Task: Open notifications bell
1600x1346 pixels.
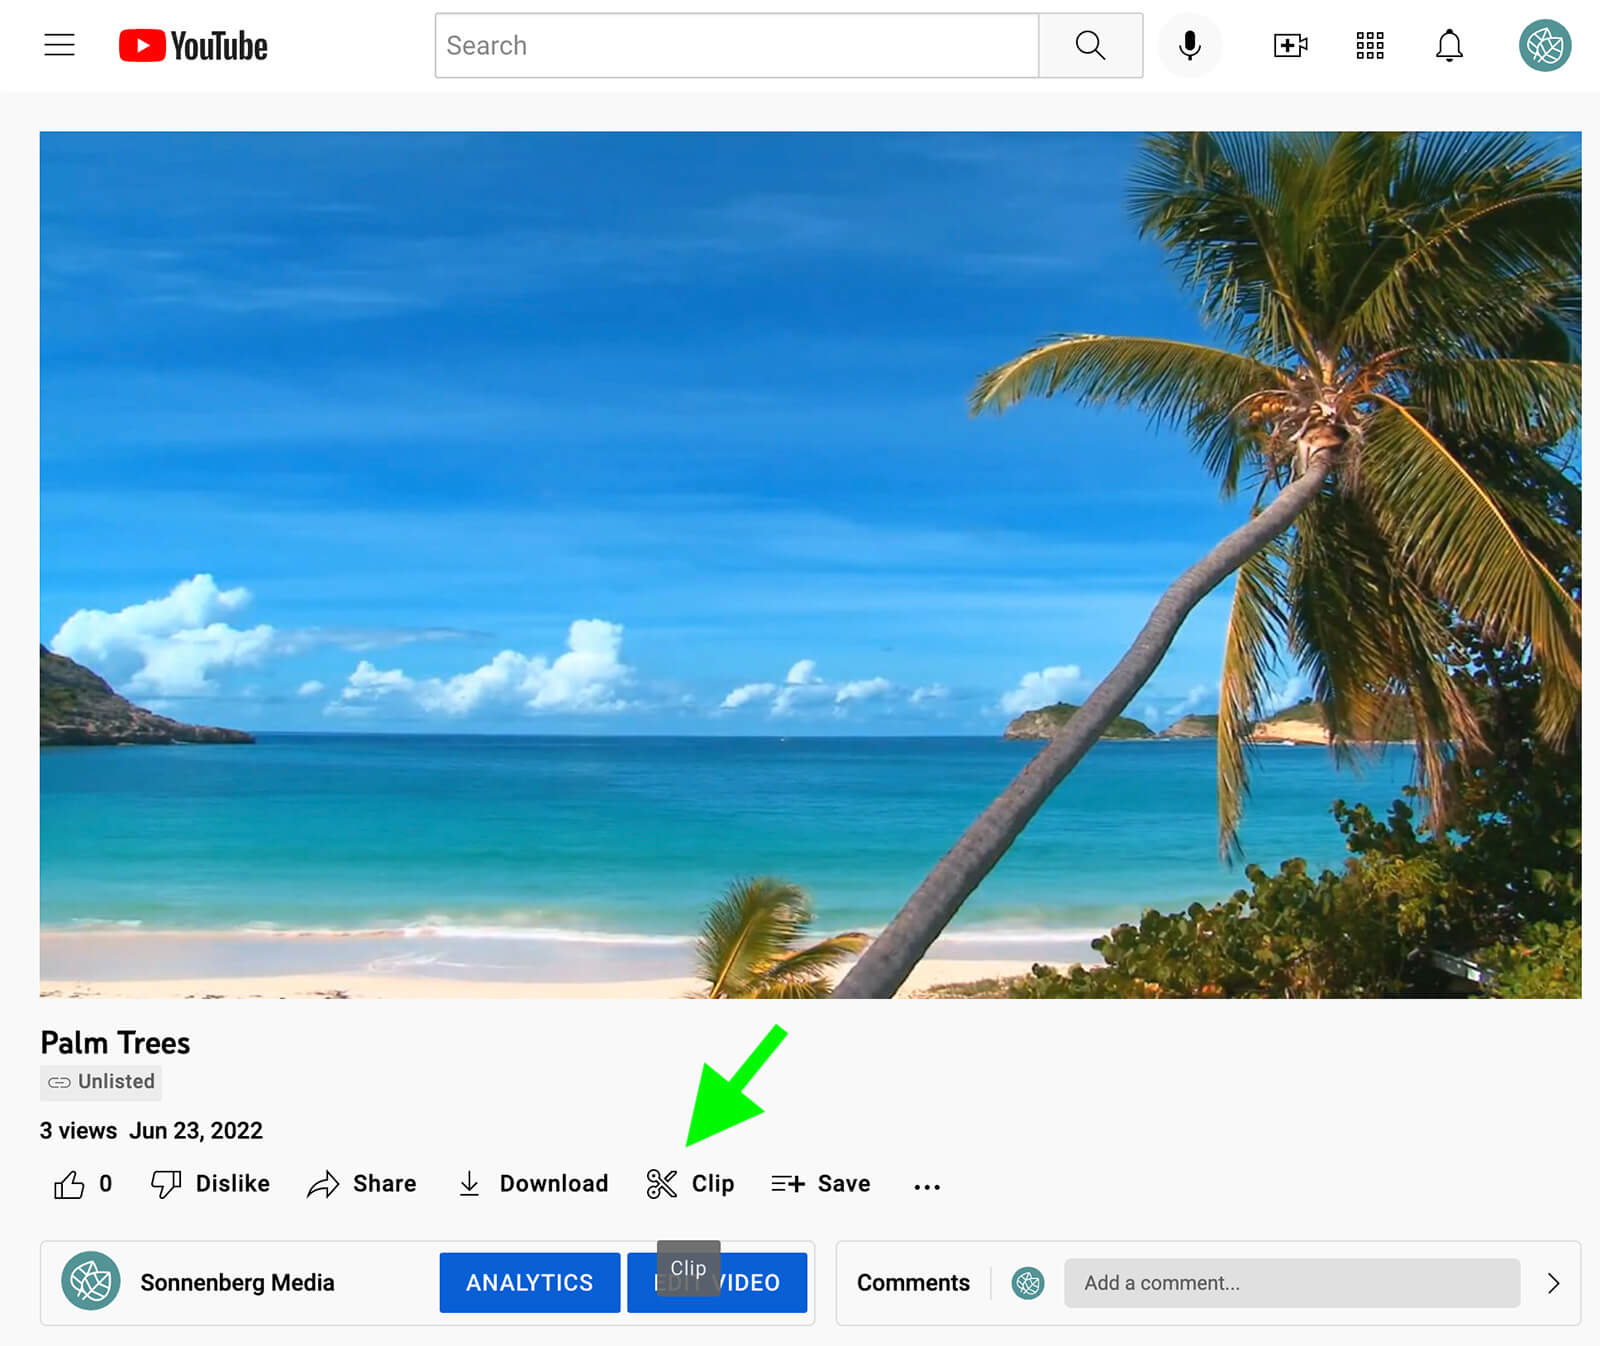Action: click(1449, 45)
